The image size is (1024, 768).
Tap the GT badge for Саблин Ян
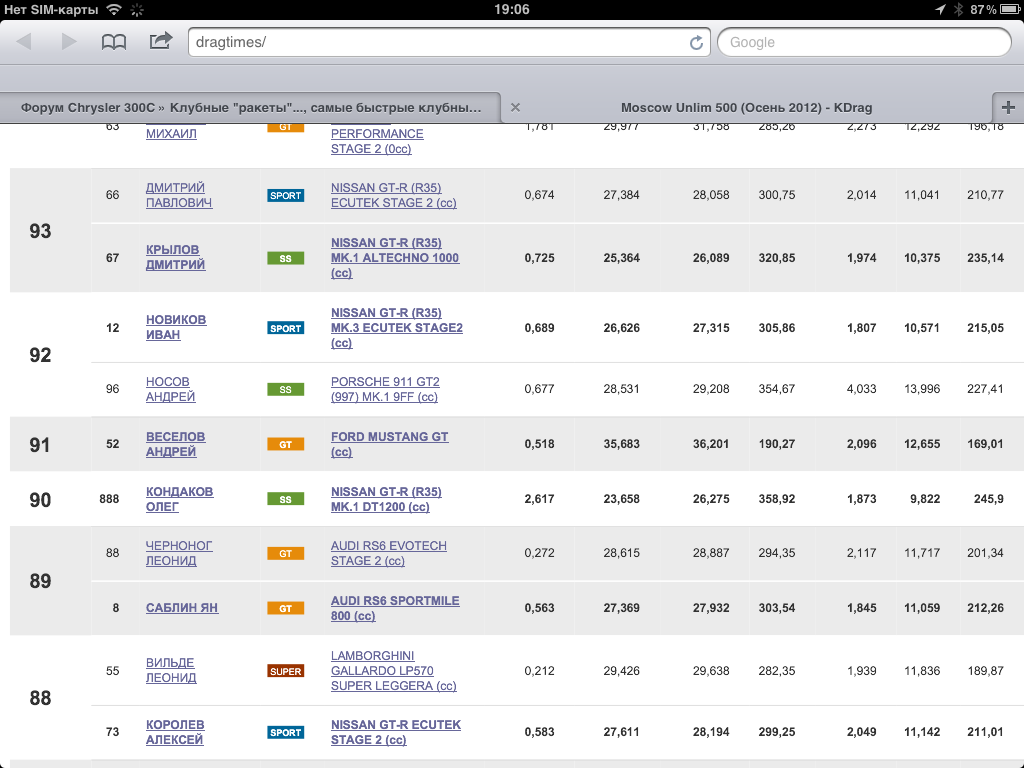[x=285, y=609]
